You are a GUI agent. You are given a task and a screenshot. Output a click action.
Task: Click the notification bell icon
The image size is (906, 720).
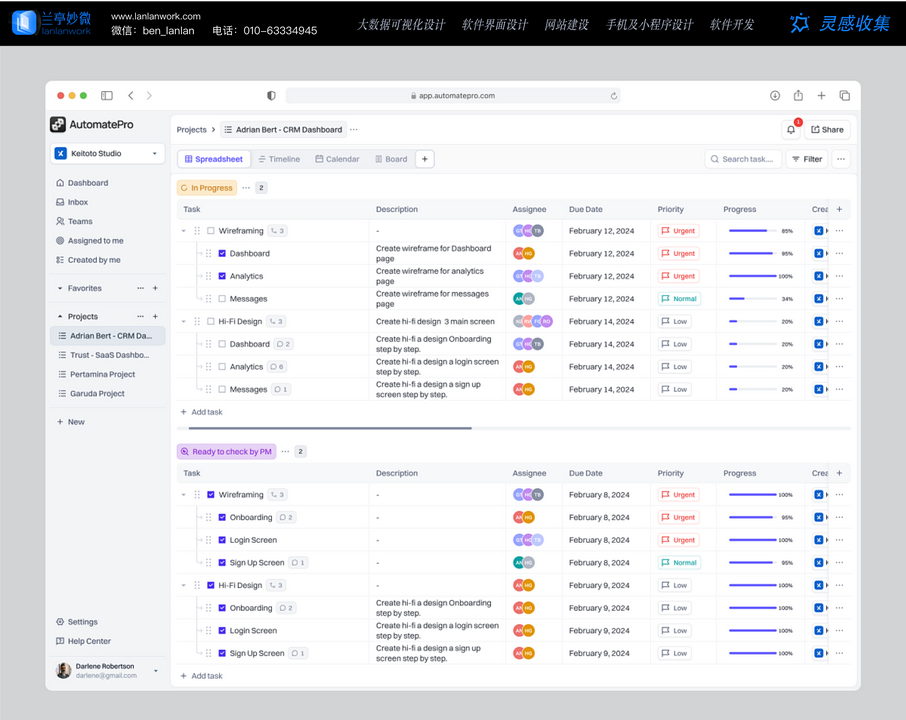791,129
